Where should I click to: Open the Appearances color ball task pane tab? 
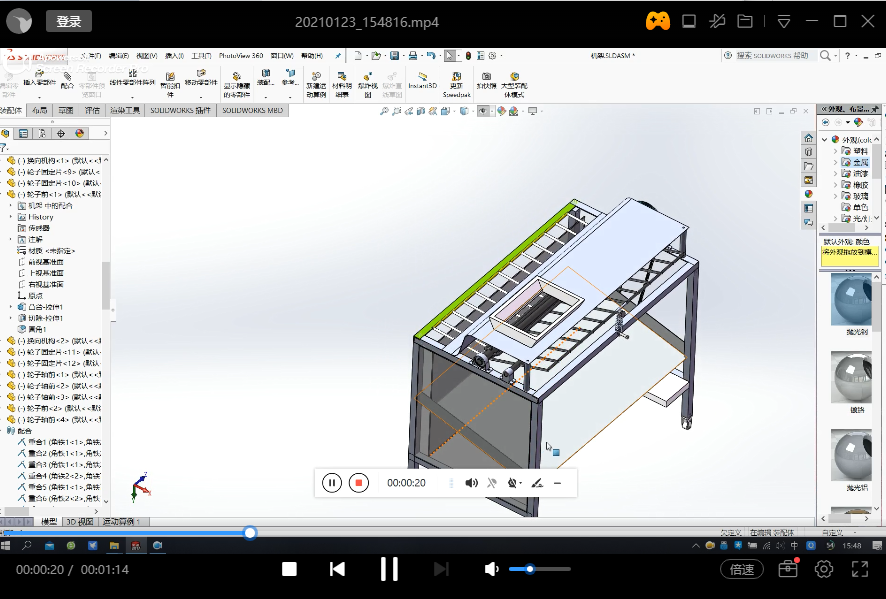[x=809, y=194]
